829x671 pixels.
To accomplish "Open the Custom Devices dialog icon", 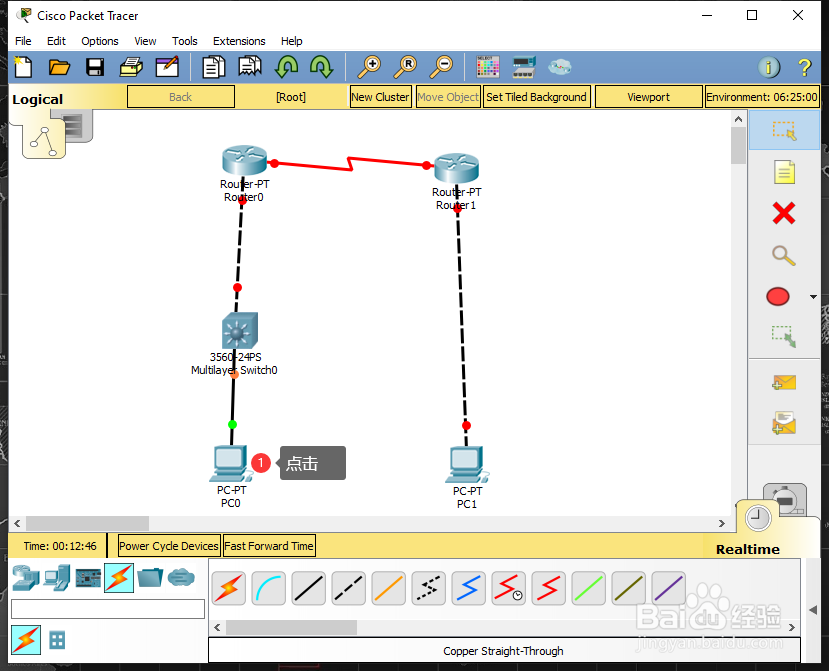I will pyautogui.click(x=524, y=67).
